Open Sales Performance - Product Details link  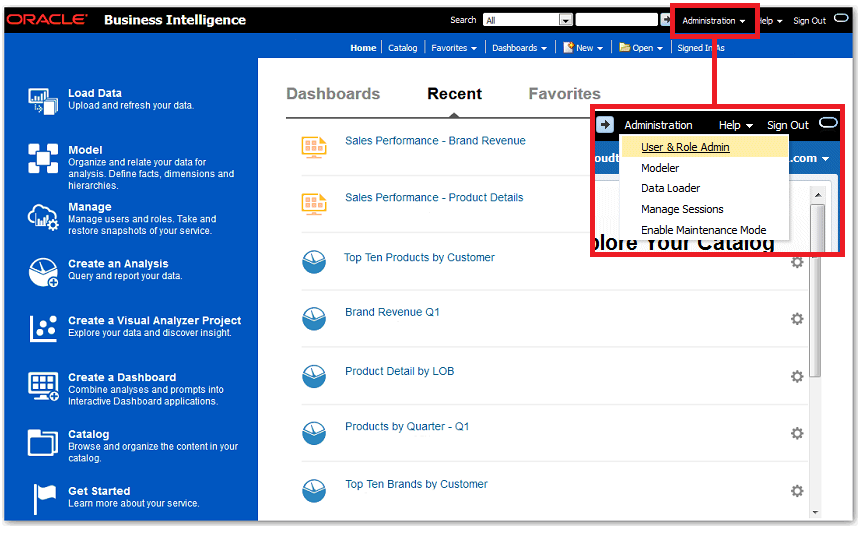pos(434,197)
